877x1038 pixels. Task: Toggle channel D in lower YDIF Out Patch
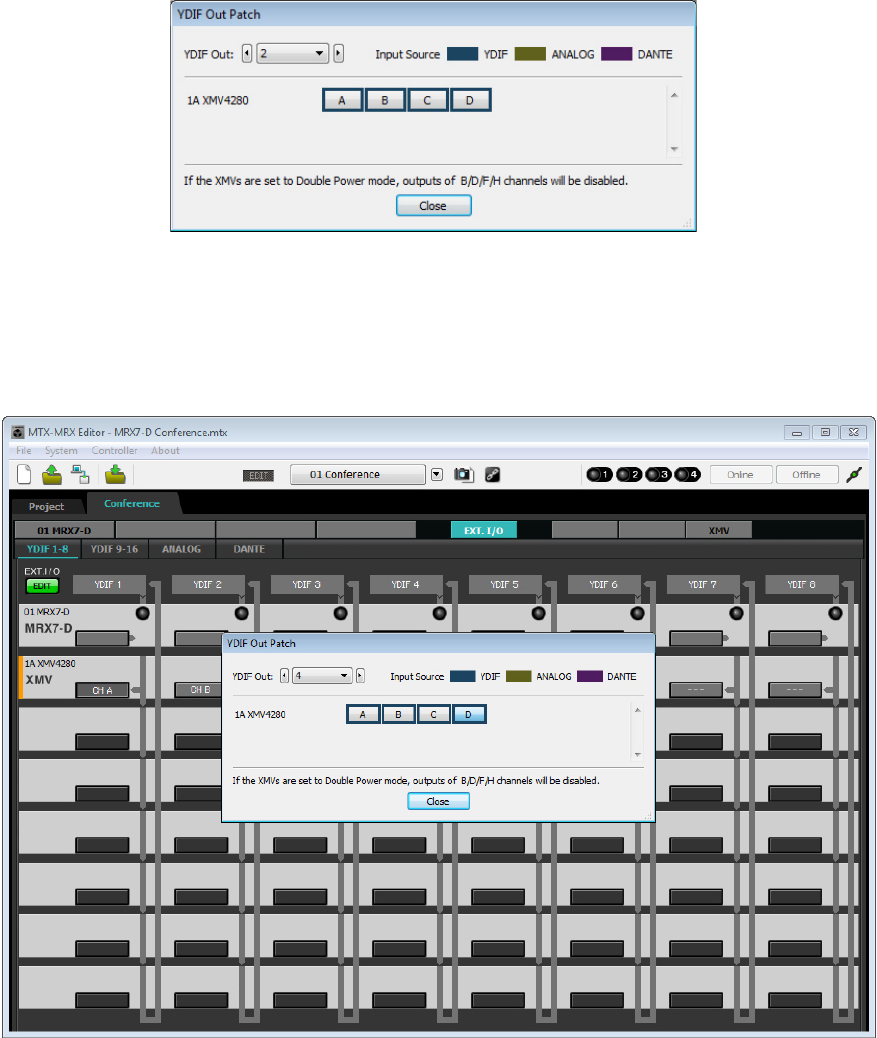pos(469,714)
